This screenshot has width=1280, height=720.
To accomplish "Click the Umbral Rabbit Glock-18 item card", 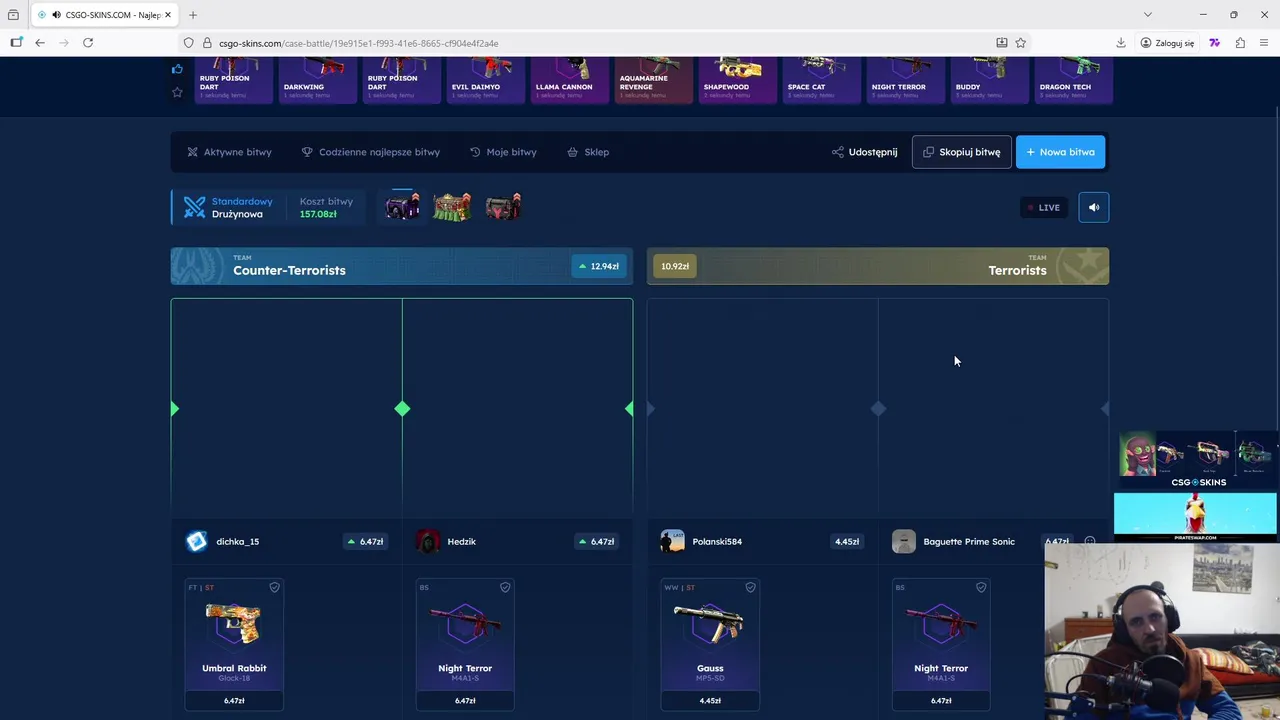I will pyautogui.click(x=234, y=645).
